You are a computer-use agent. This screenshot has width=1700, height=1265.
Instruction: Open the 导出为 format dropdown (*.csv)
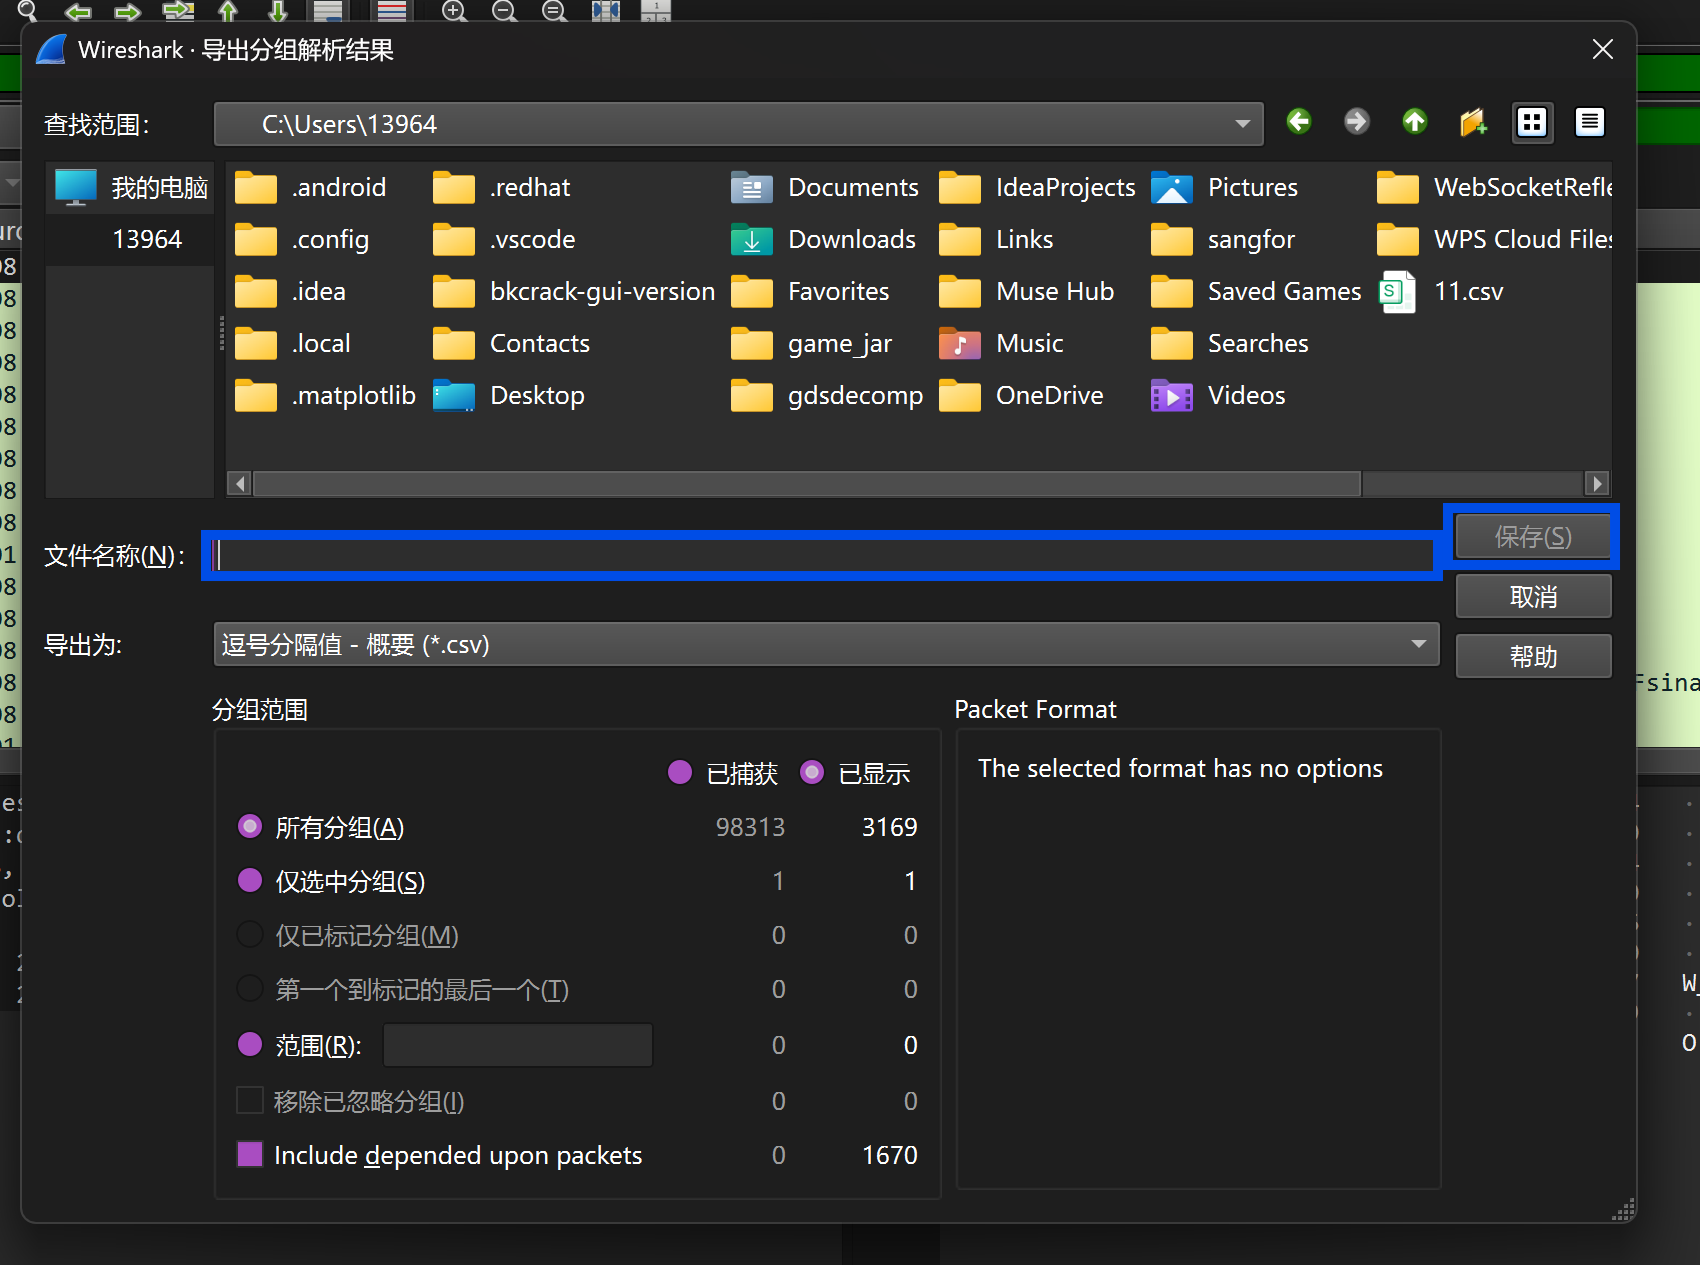point(826,644)
